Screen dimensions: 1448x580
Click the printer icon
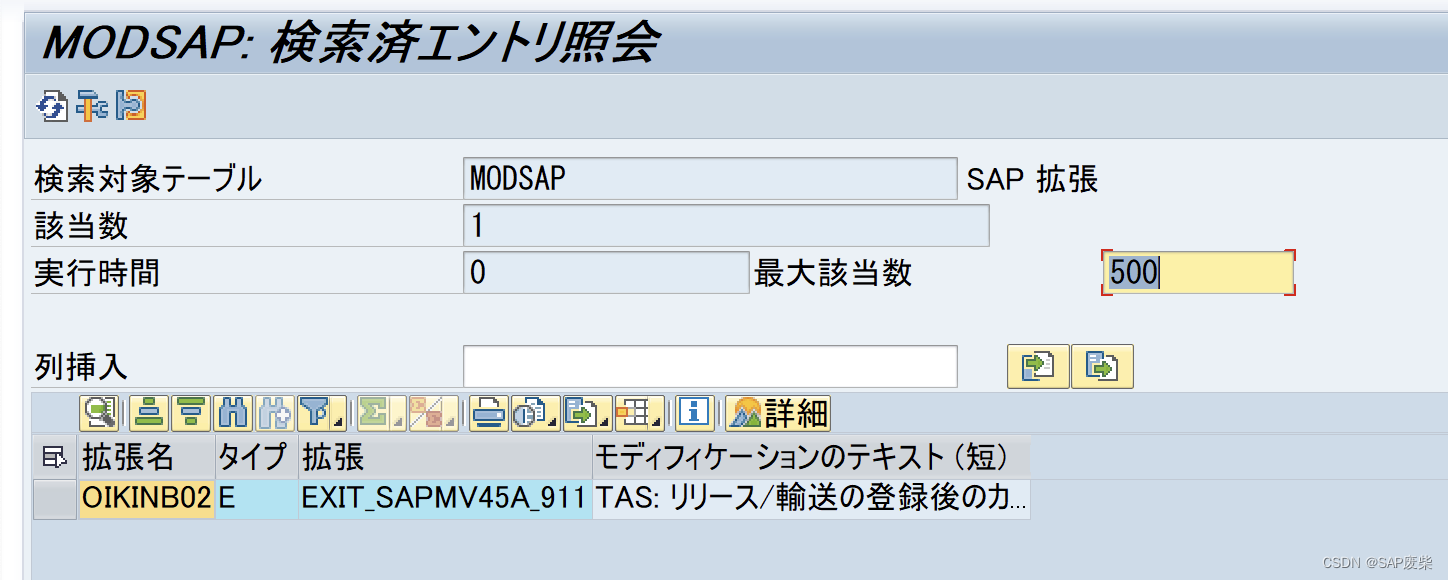[x=489, y=412]
